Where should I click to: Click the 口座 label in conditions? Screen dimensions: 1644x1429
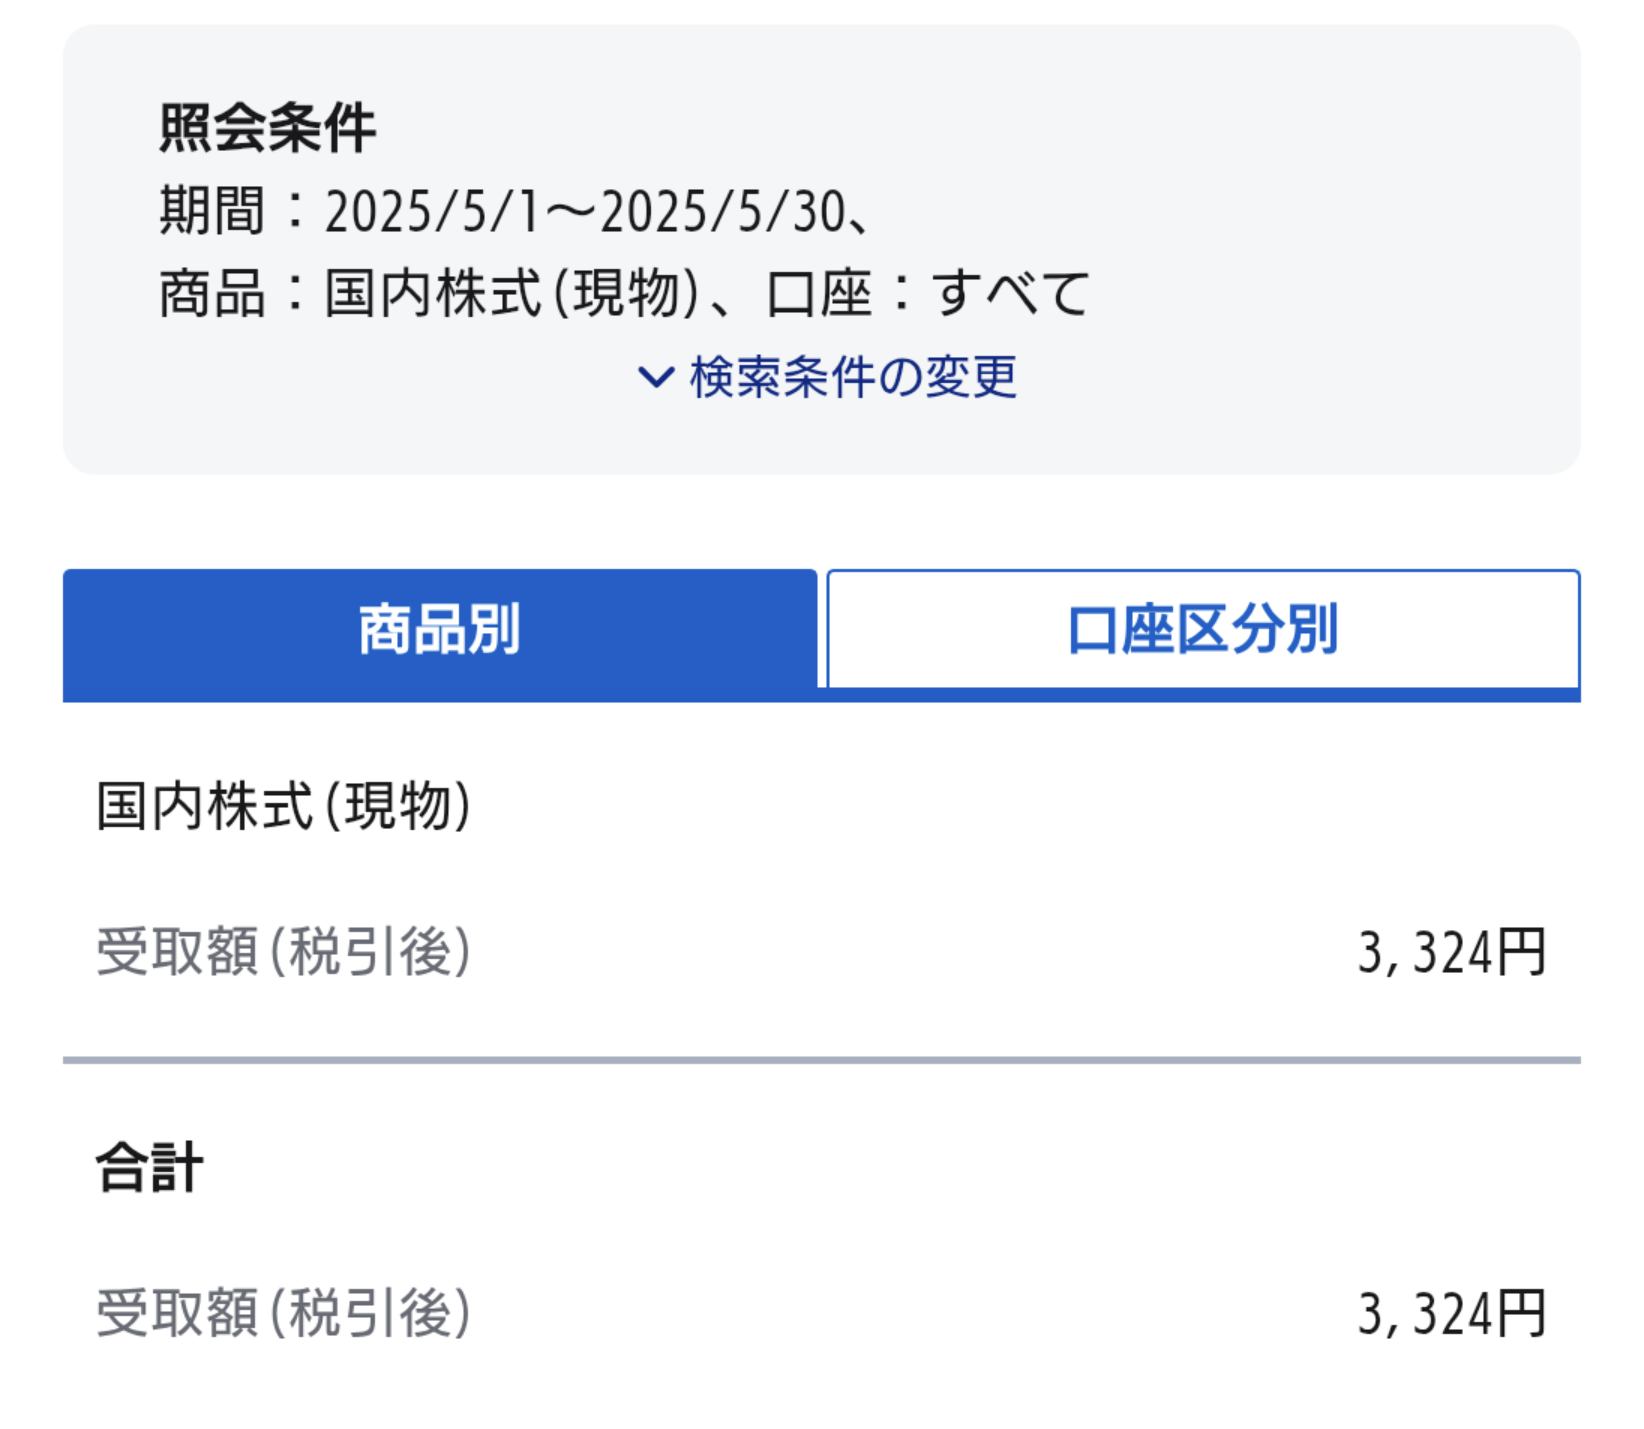tap(819, 294)
